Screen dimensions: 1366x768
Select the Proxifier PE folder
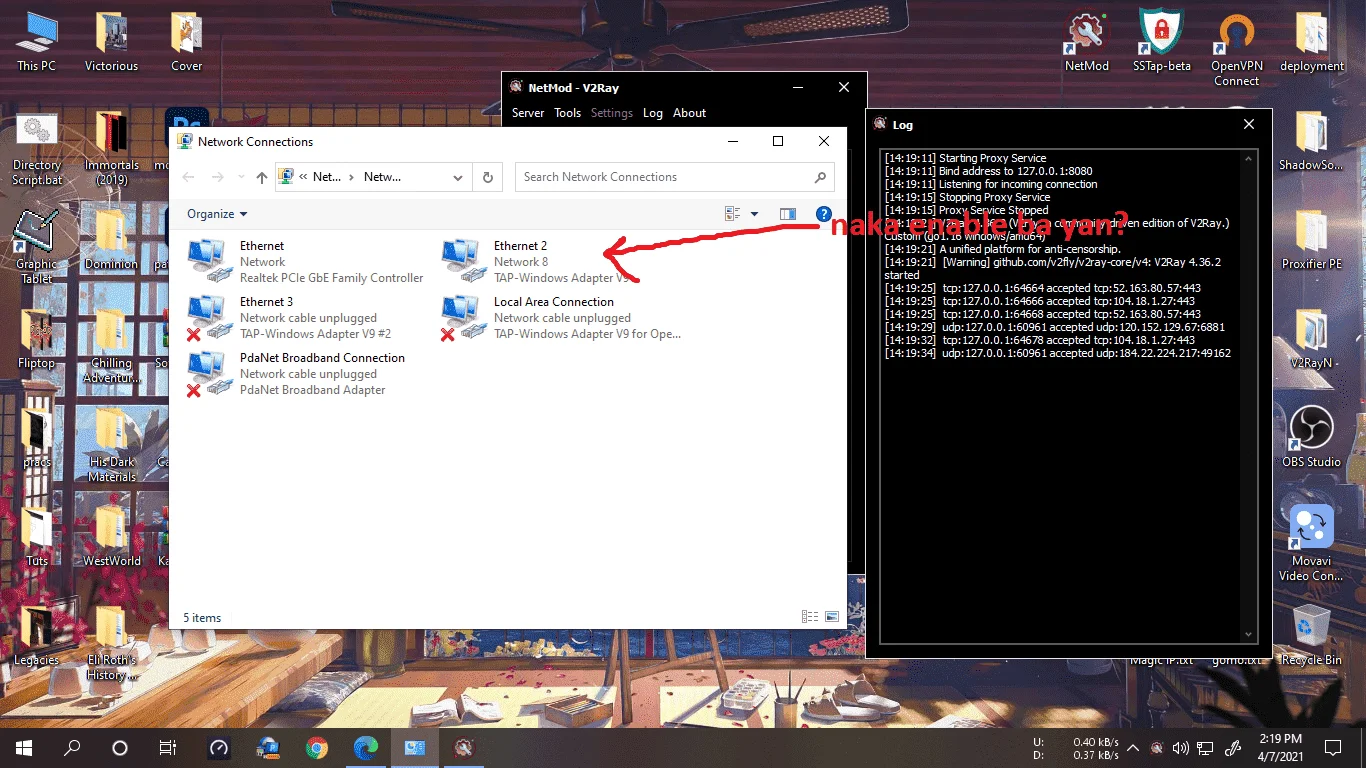pos(1311,240)
